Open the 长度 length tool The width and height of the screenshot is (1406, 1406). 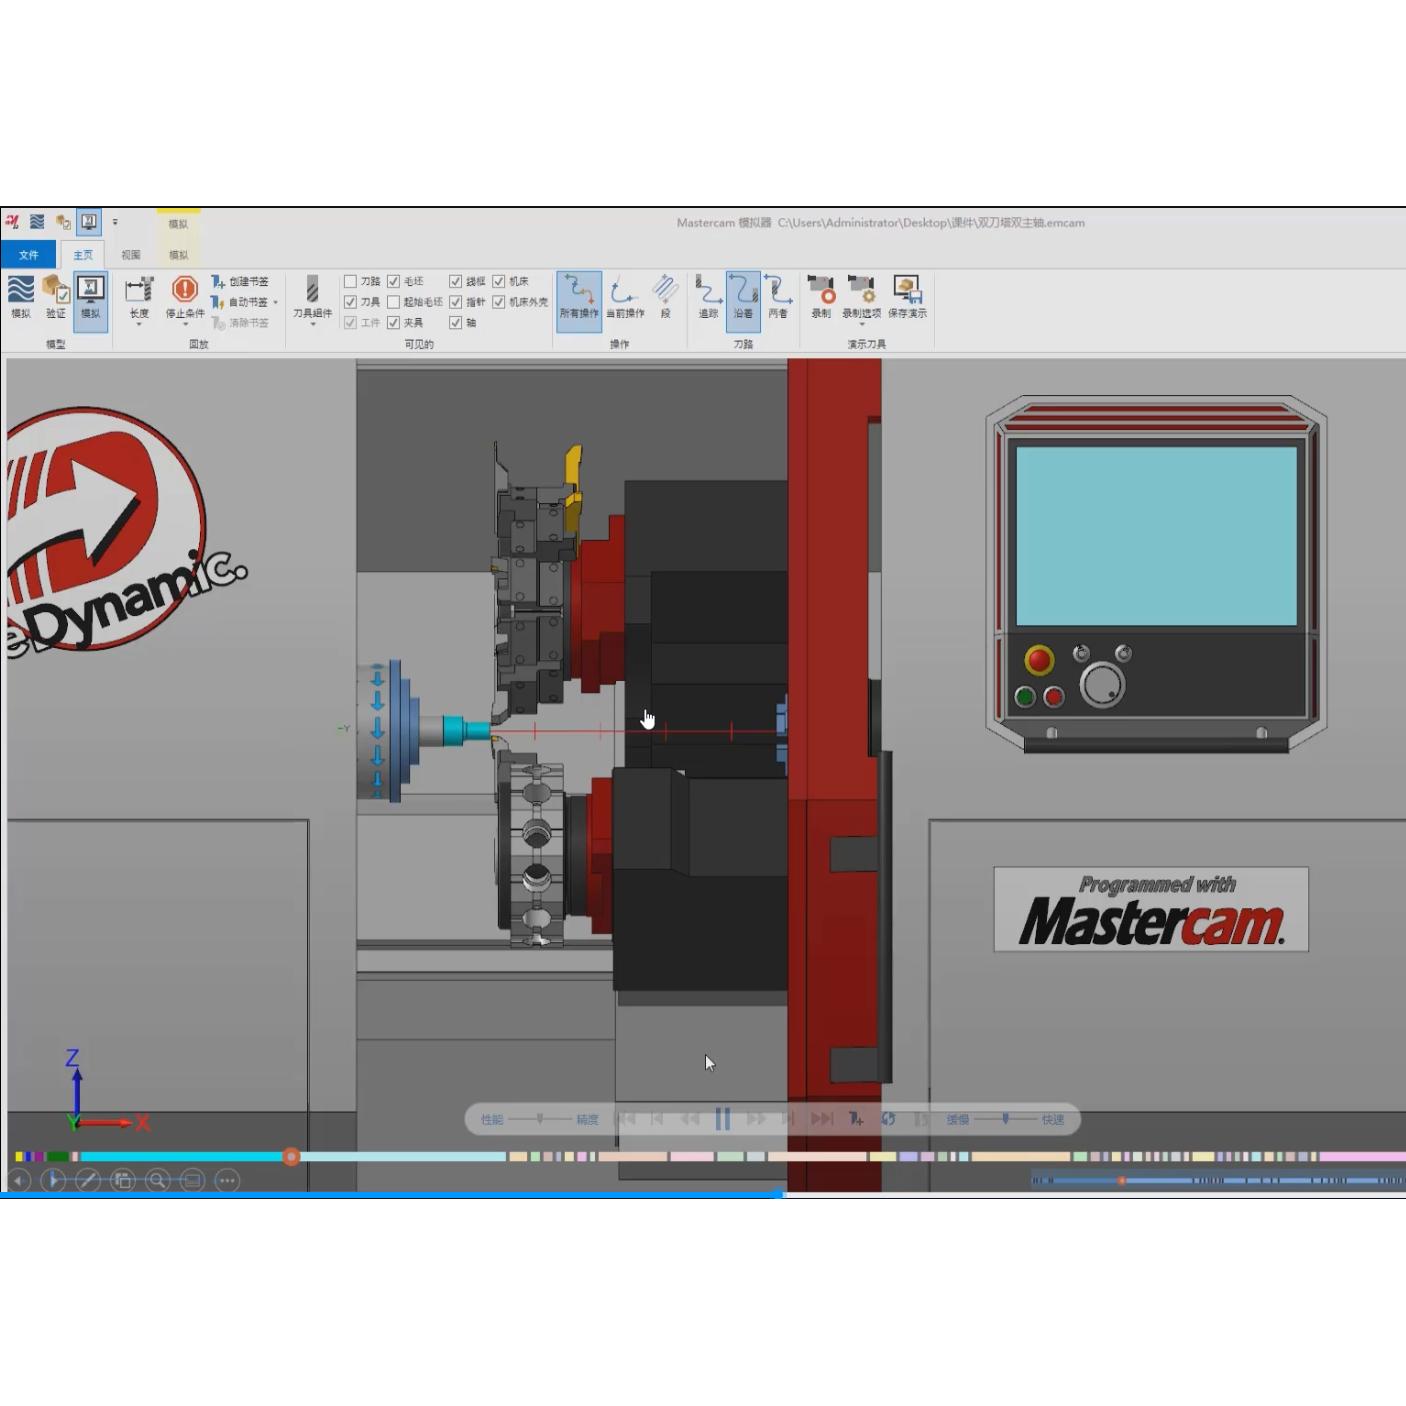[139, 299]
